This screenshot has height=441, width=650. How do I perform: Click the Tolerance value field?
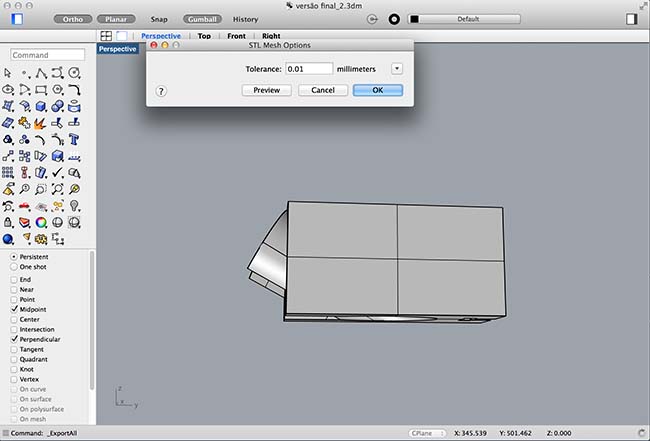coord(309,69)
